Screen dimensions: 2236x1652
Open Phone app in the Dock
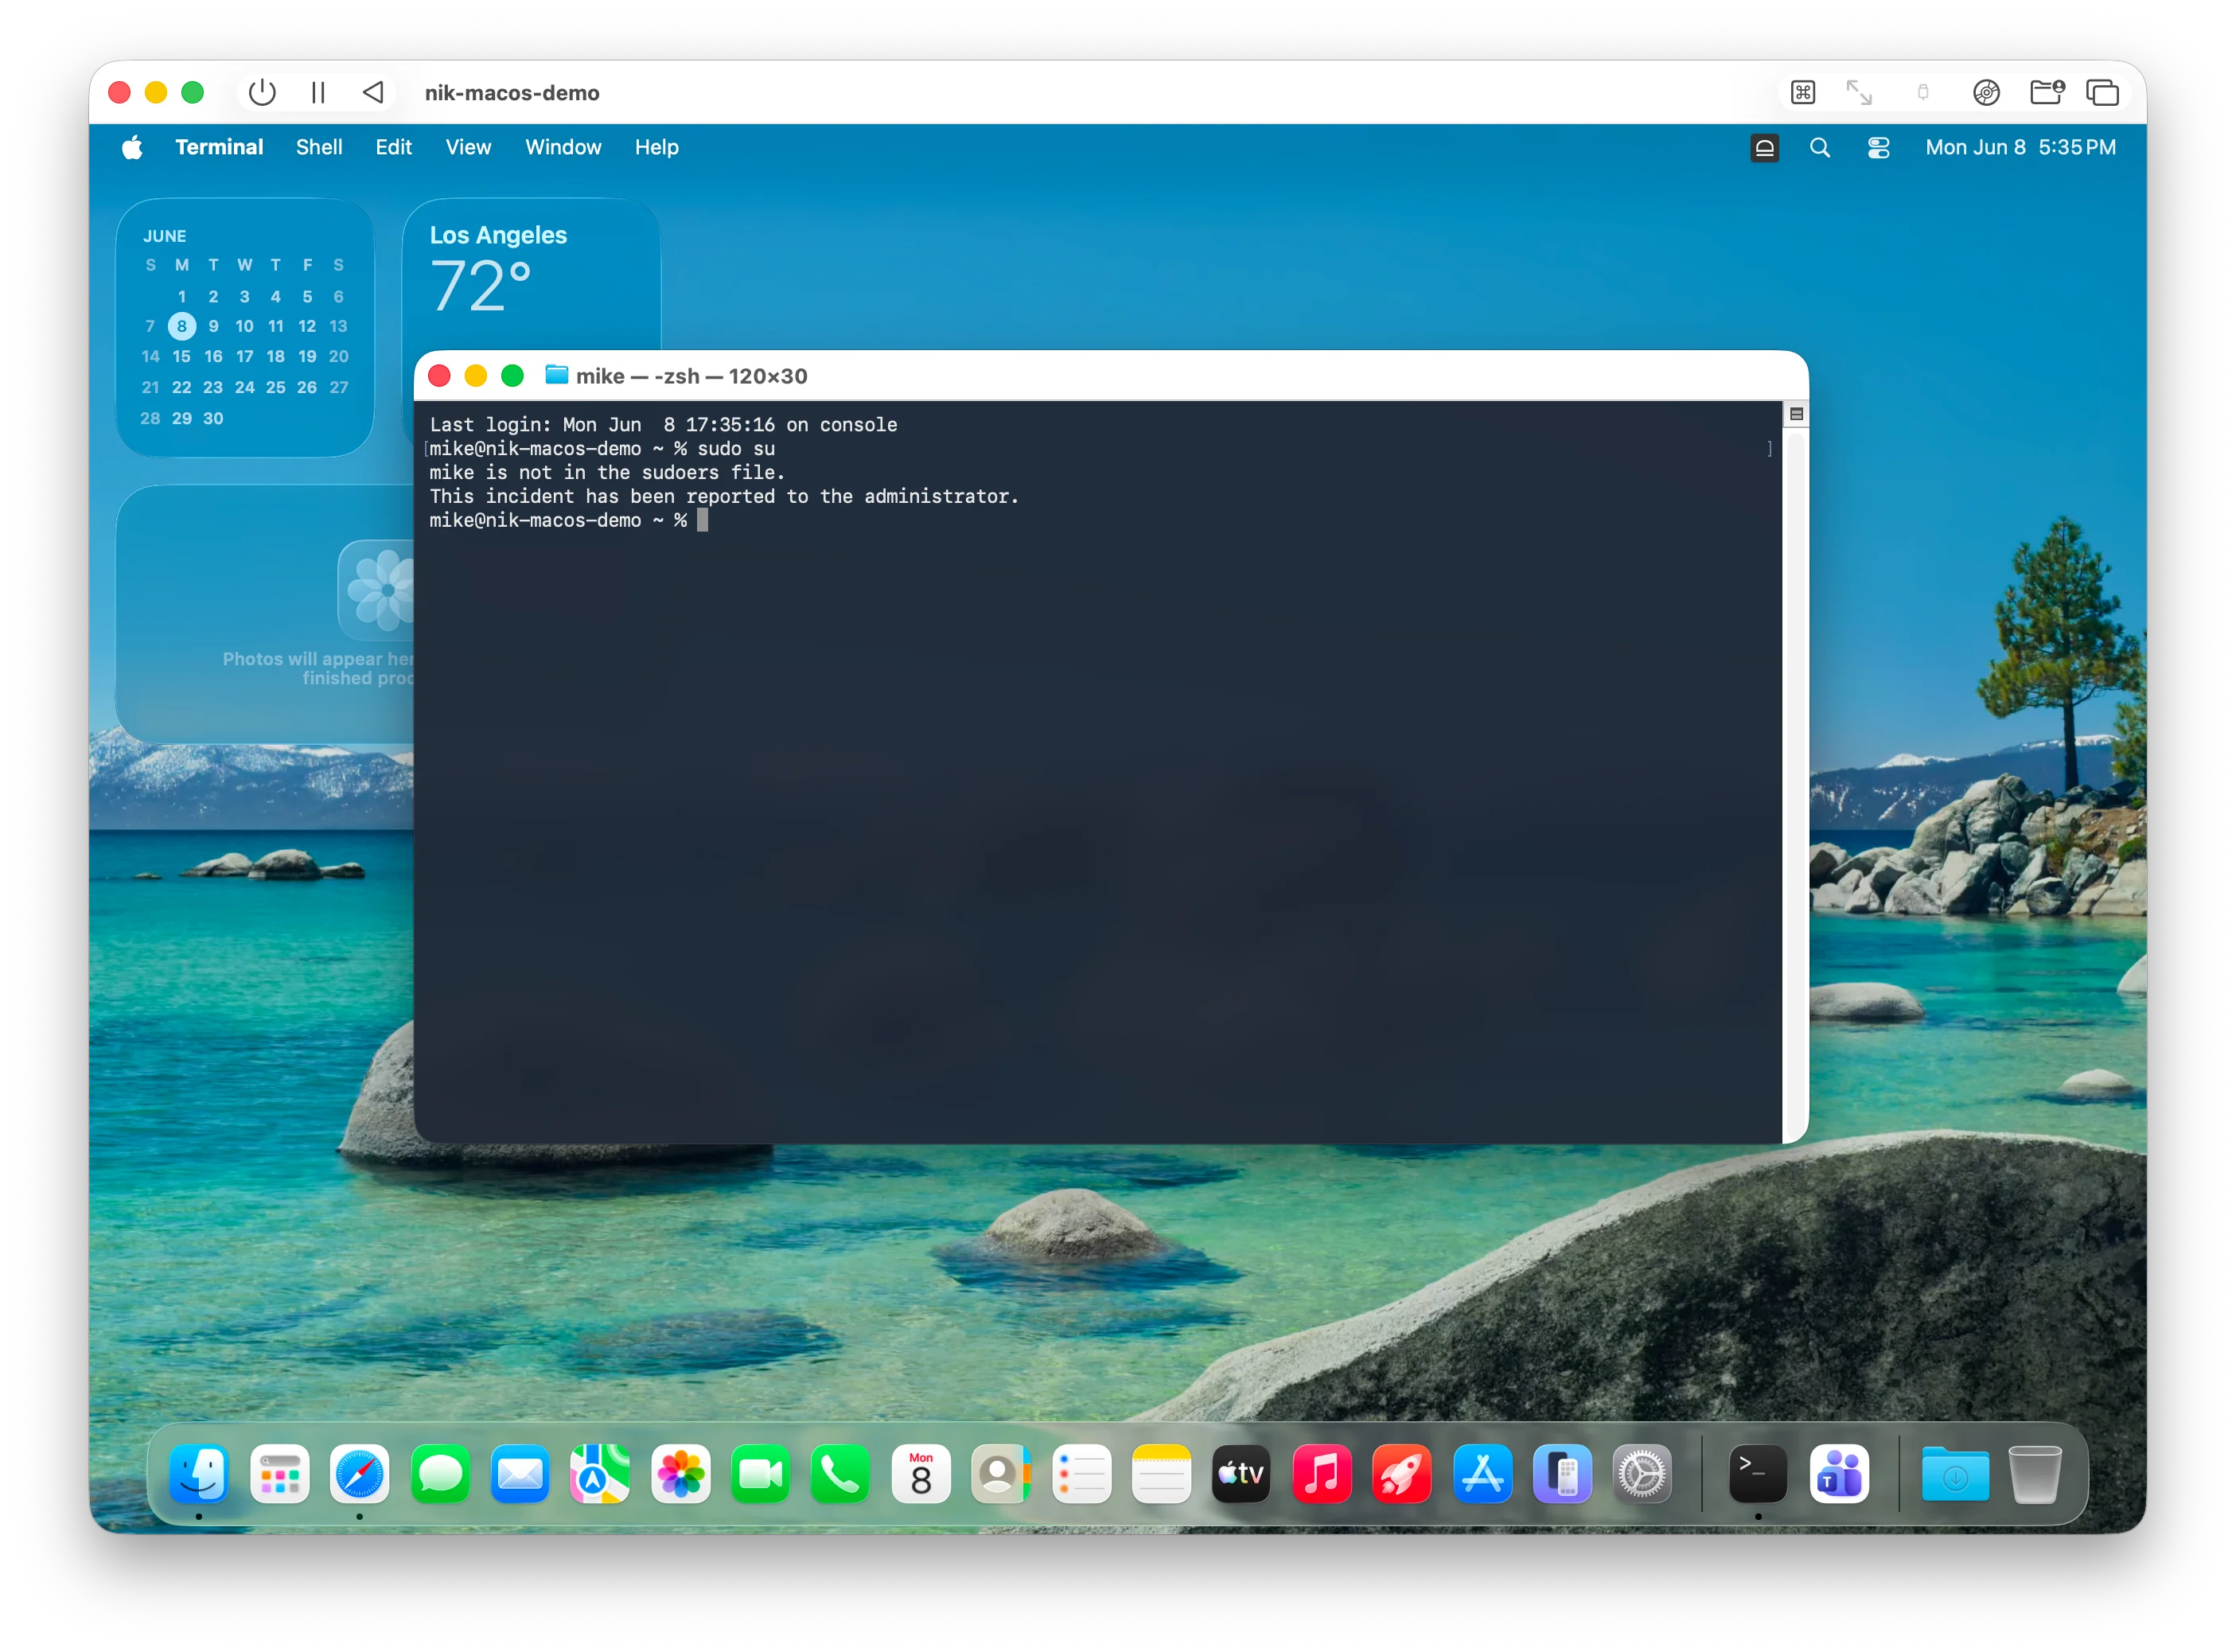coord(841,1473)
